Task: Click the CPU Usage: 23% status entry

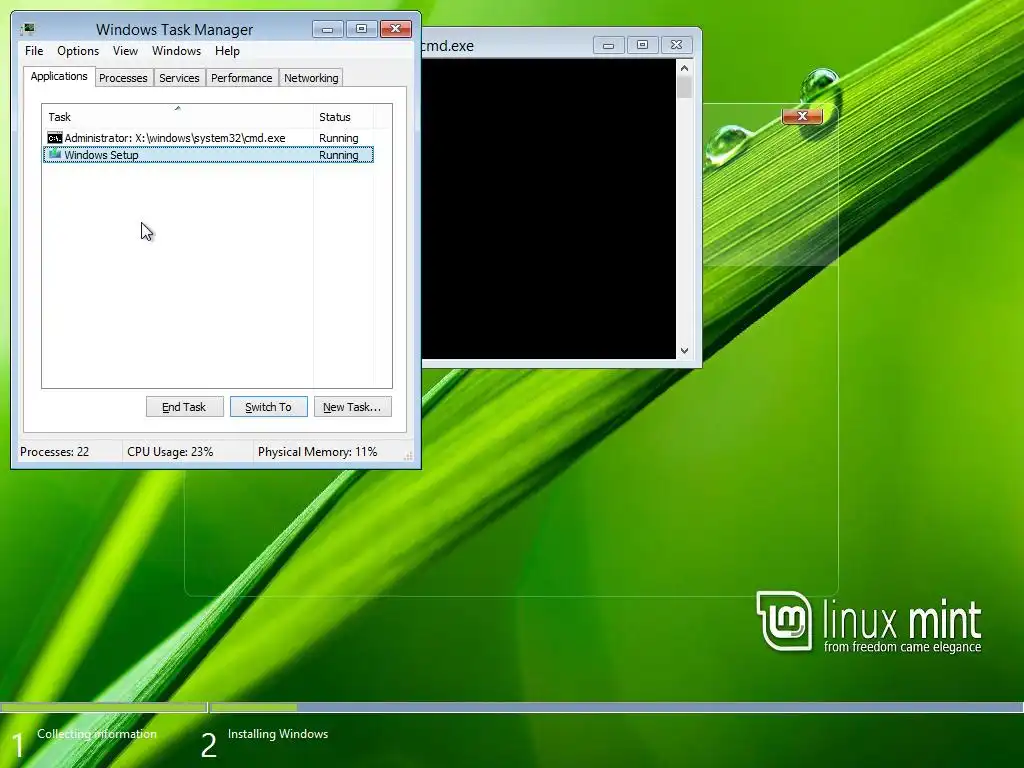Action: click(170, 452)
